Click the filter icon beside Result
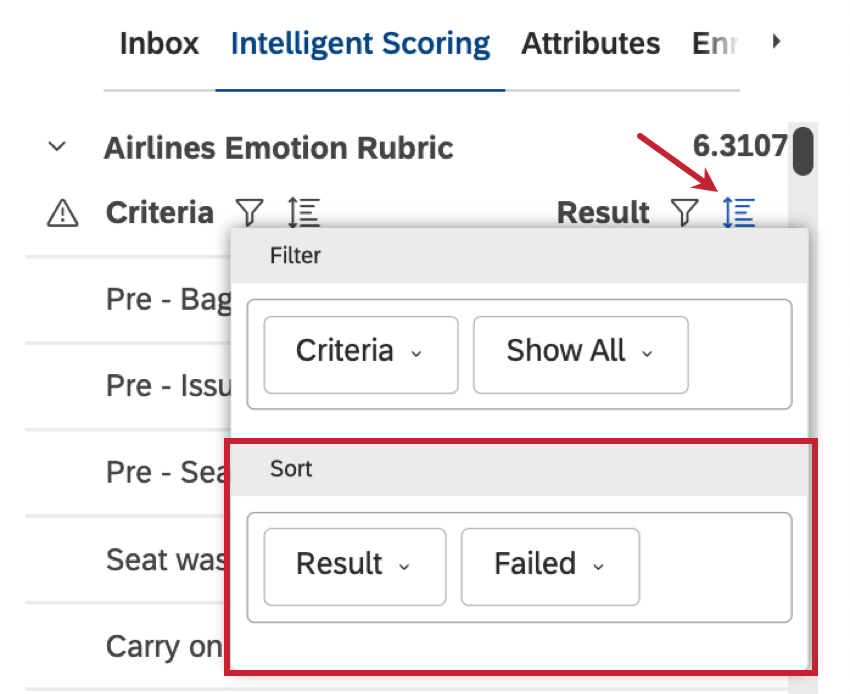The width and height of the screenshot is (850, 694). coord(684,213)
